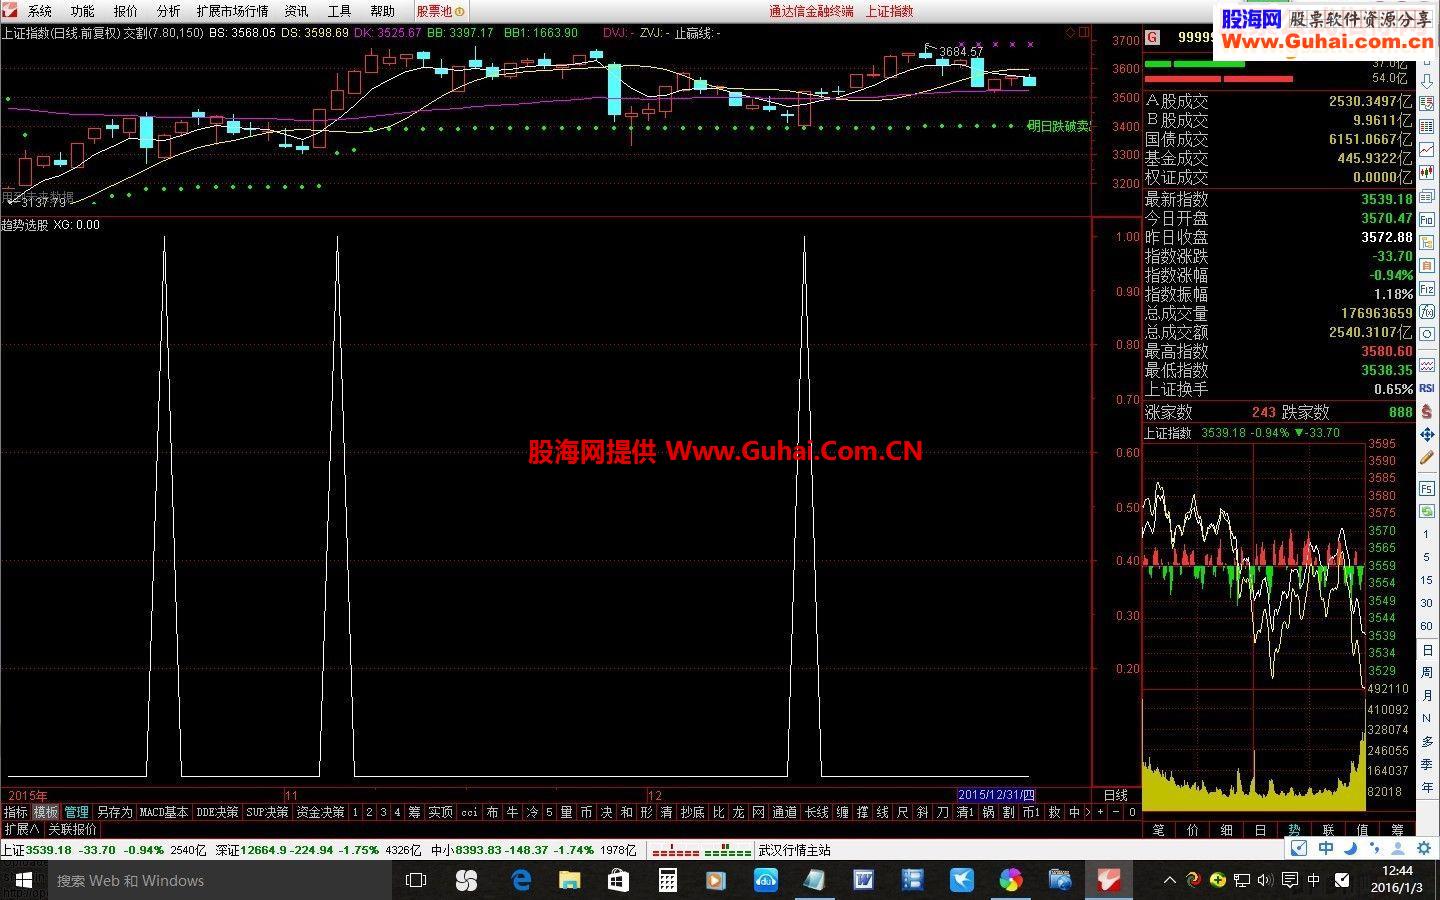Select the DDE决策 template tab
Viewport: 1440px width, 900px height.
[217, 812]
